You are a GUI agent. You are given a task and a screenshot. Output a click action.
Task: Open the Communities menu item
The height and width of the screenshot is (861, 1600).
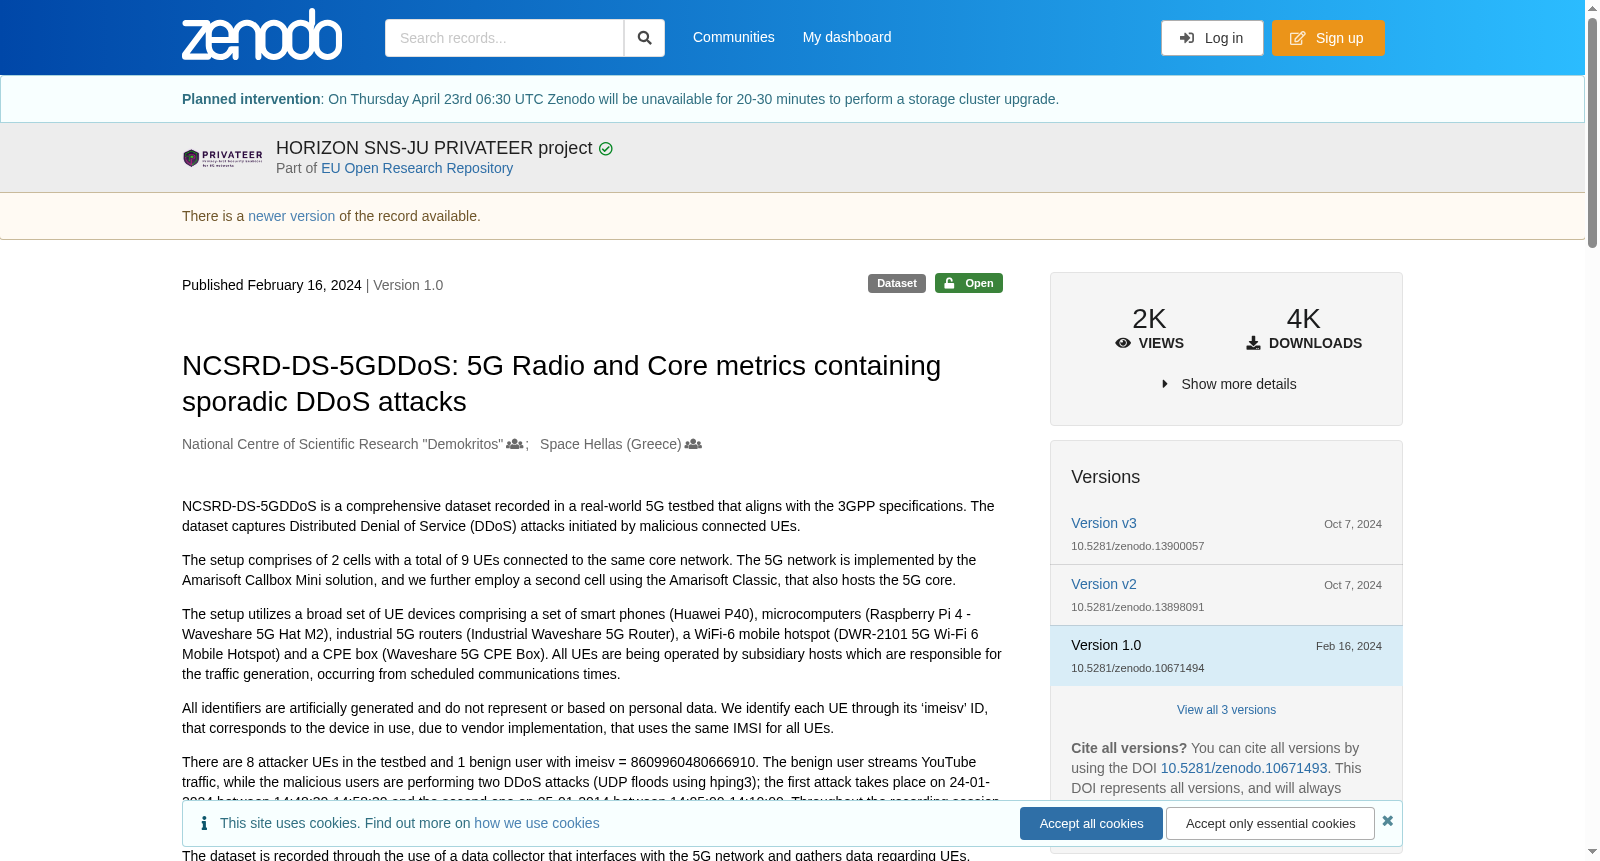click(x=734, y=37)
